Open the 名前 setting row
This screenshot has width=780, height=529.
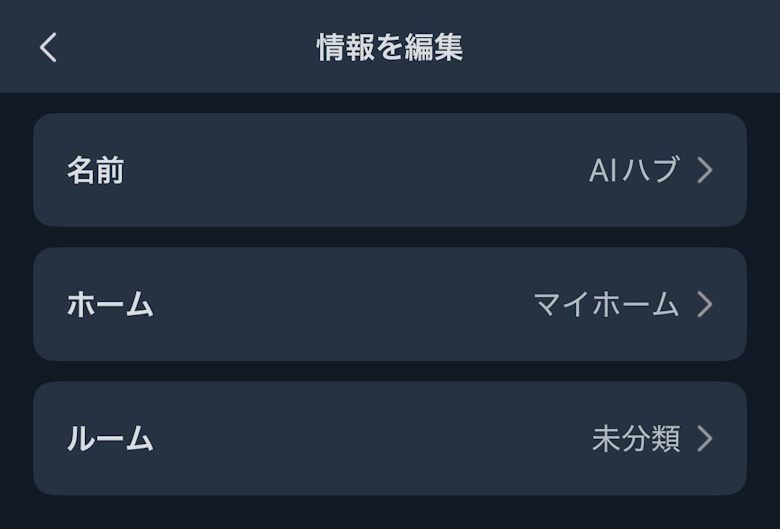[x=390, y=170]
